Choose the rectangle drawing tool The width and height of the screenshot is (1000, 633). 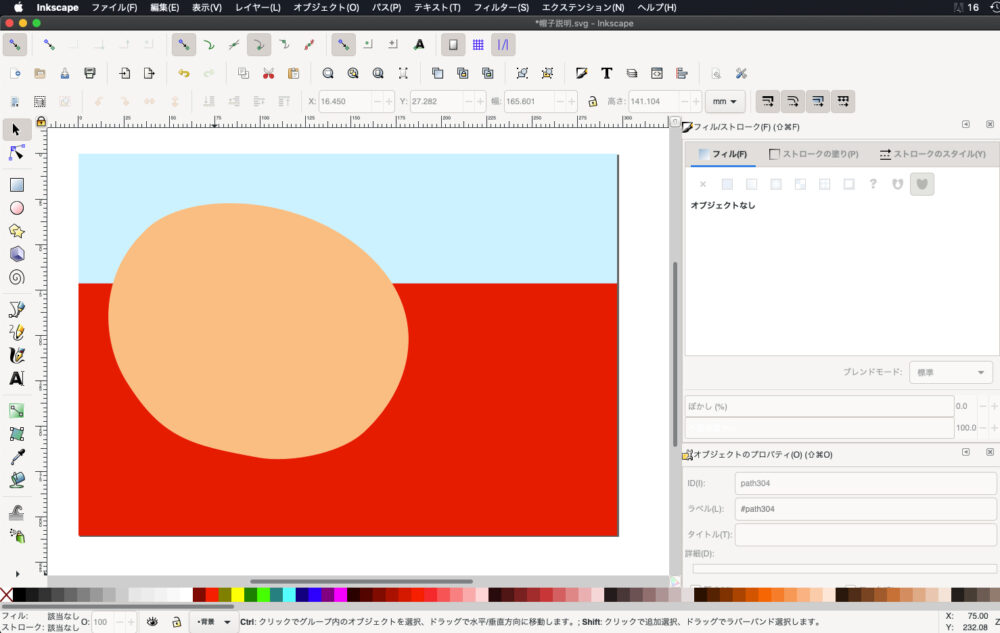tap(17, 185)
